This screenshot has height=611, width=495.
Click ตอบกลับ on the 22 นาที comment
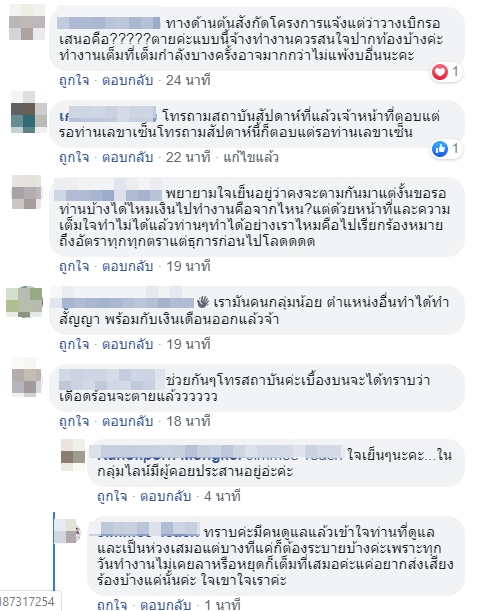point(127,157)
